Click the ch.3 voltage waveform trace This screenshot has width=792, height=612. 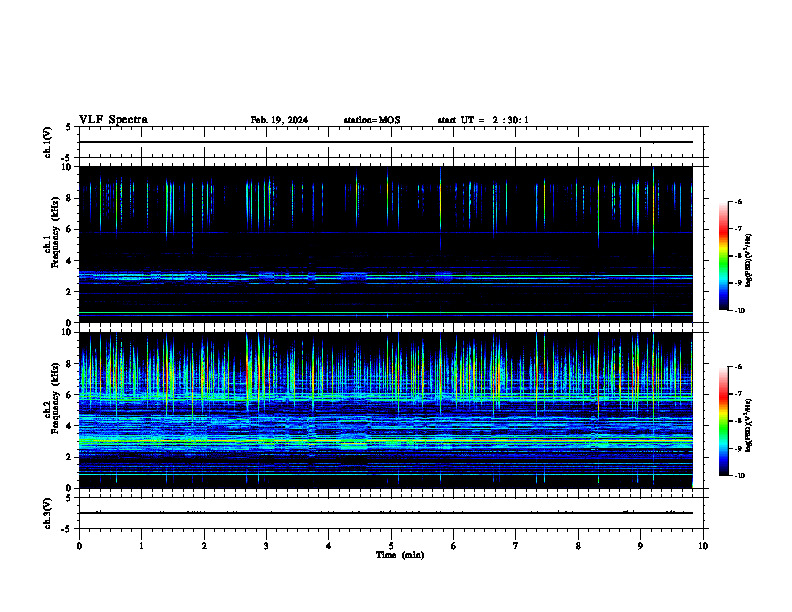pos(386,513)
